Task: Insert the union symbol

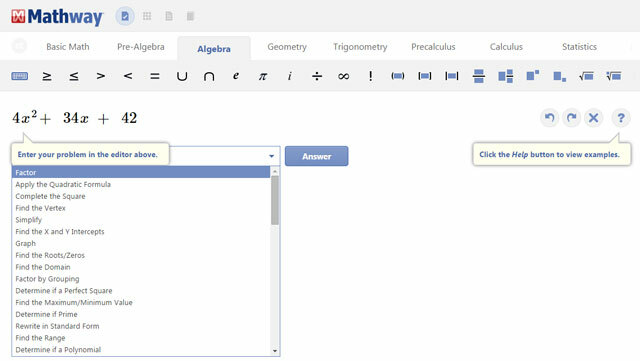Action: (182, 76)
